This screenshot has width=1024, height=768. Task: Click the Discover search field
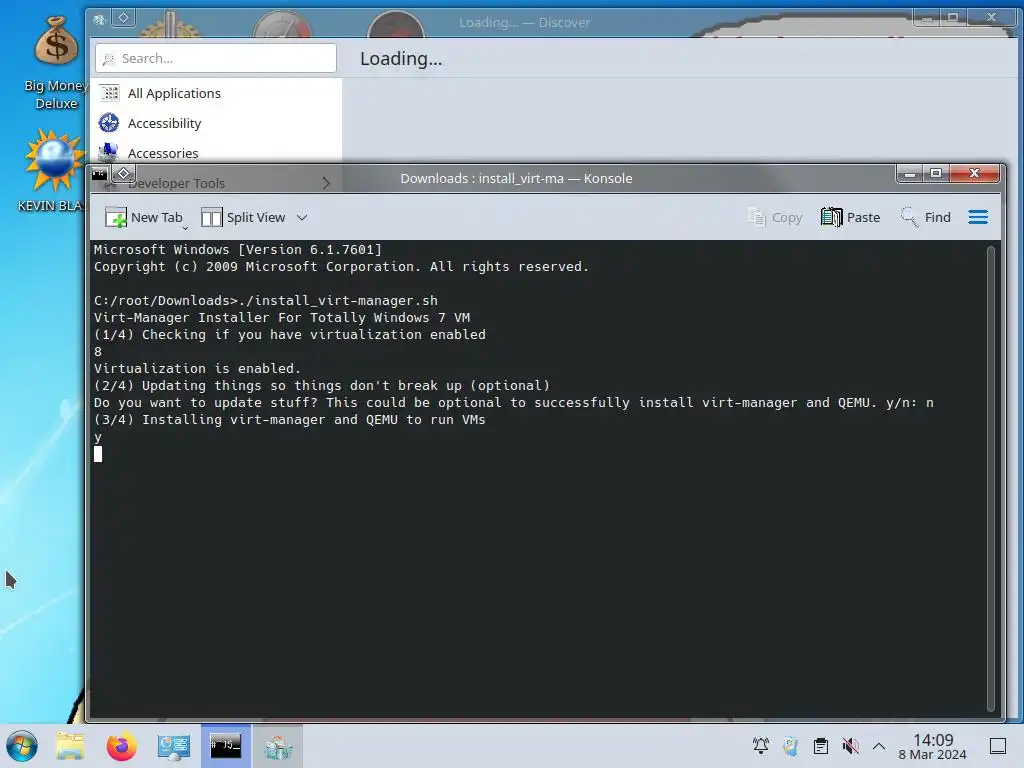coord(216,58)
